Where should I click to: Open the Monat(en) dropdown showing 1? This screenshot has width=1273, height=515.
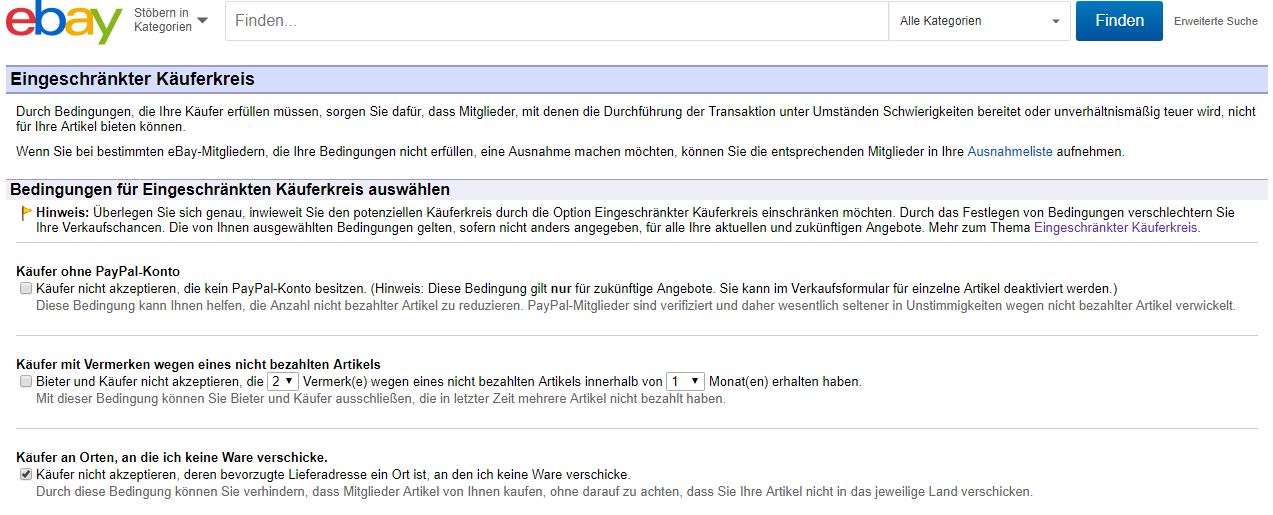(x=685, y=382)
